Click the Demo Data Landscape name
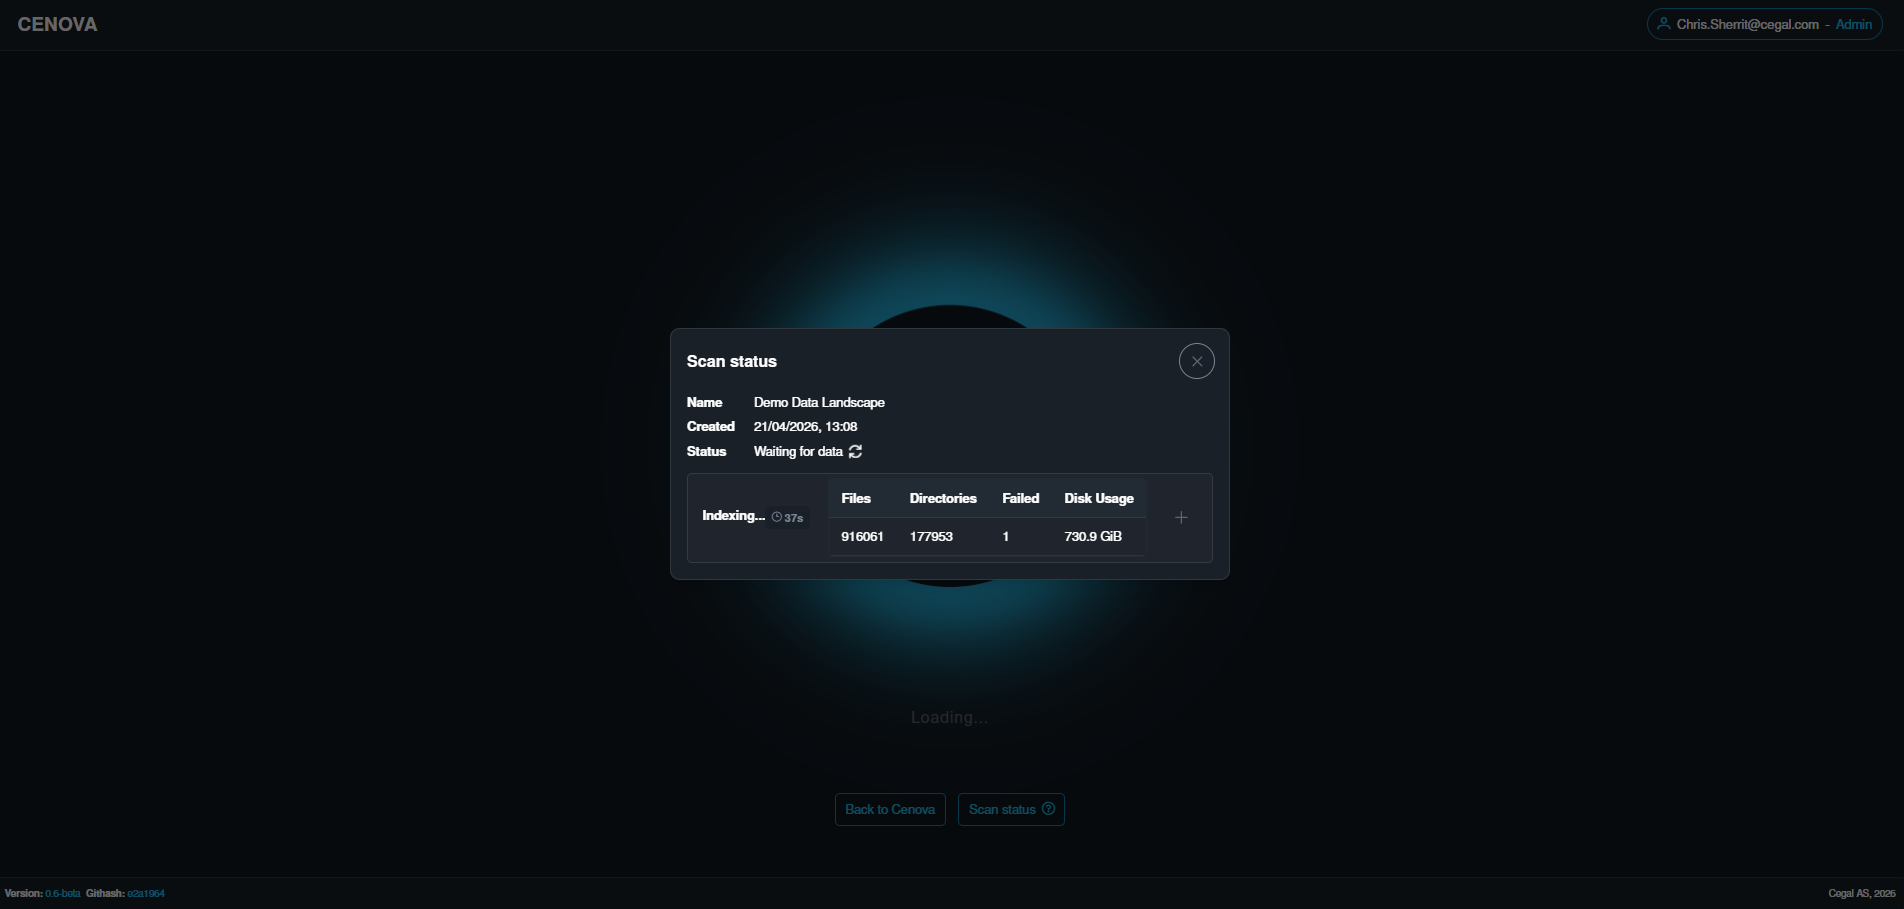The width and height of the screenshot is (1904, 909). coord(819,402)
